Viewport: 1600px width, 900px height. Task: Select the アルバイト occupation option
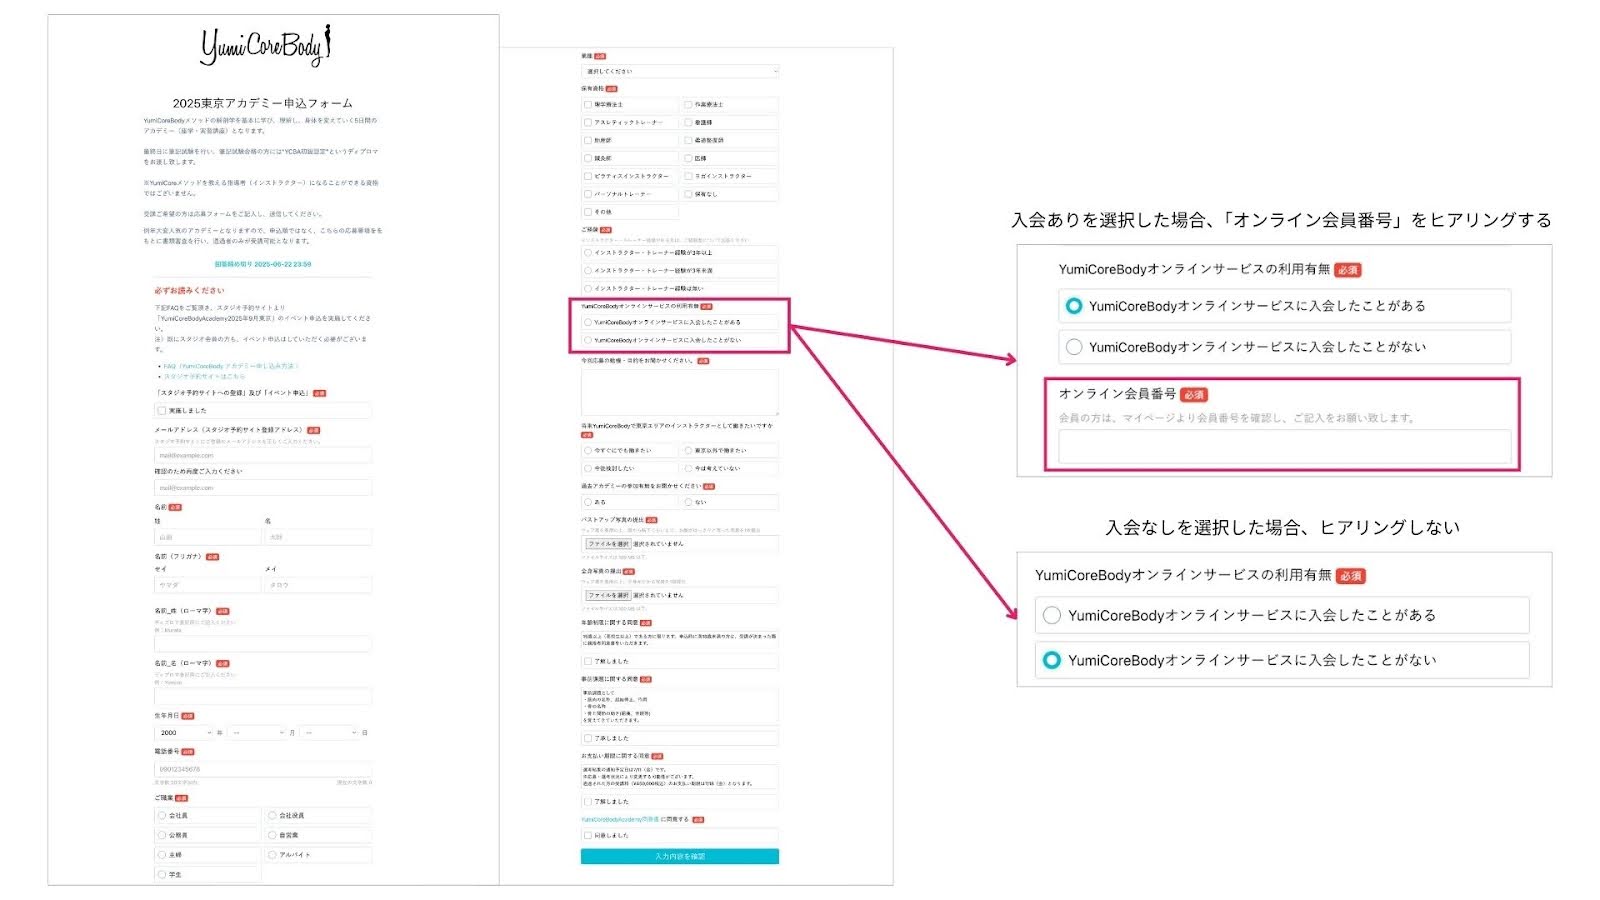(272, 855)
